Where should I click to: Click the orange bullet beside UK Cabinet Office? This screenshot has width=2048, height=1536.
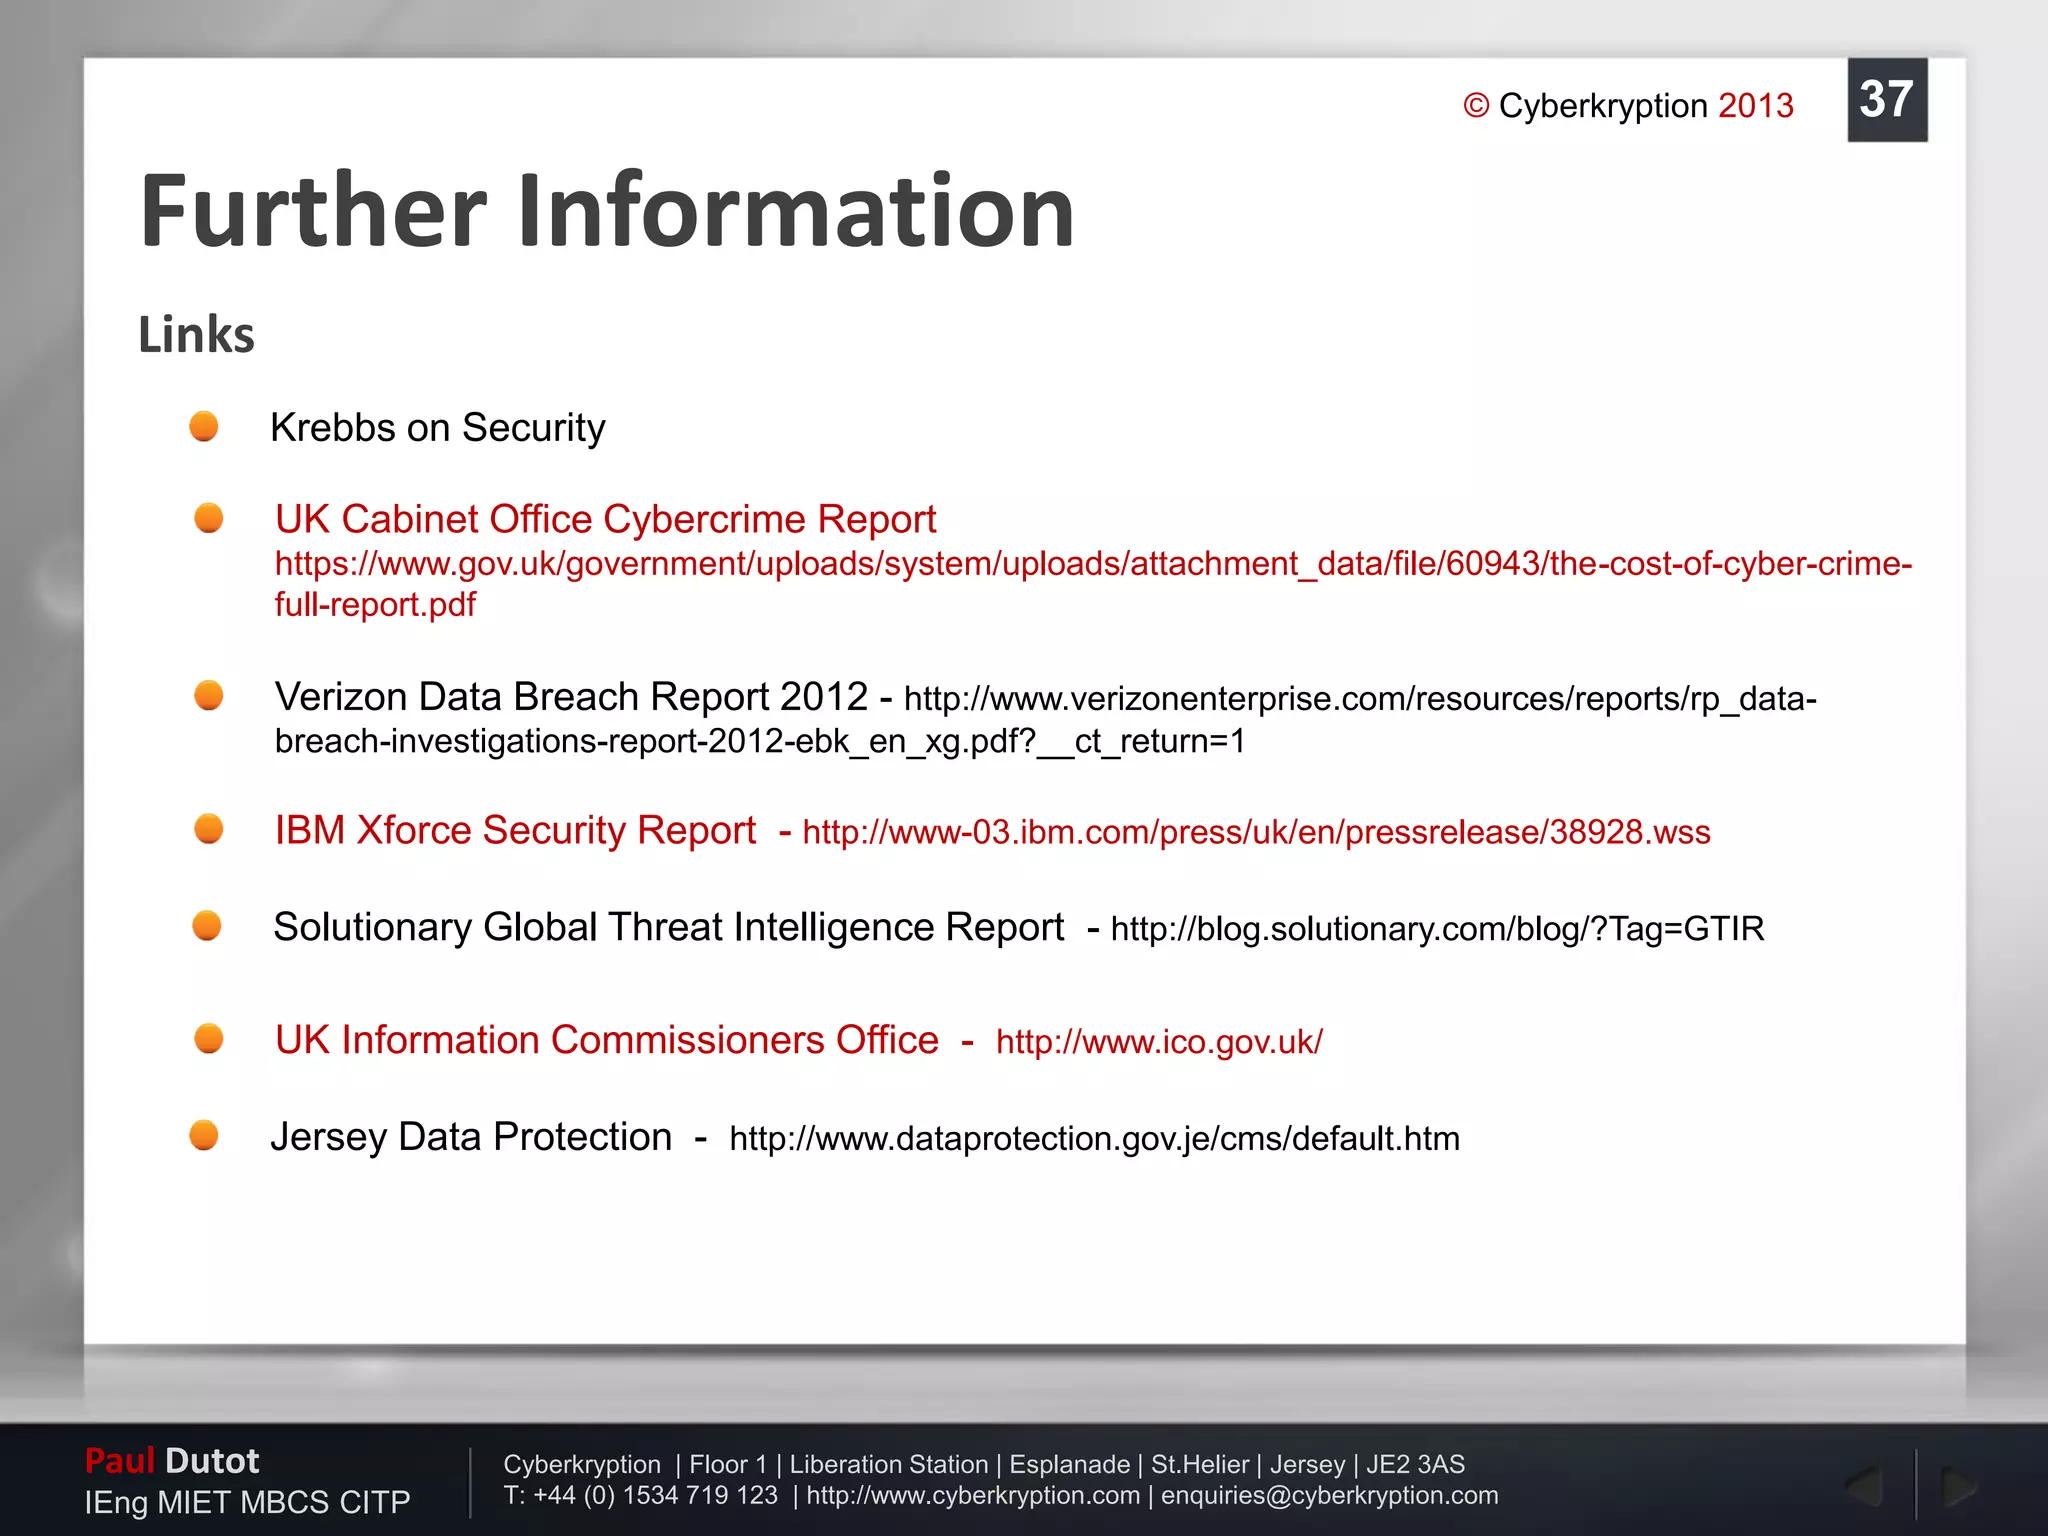click(209, 518)
